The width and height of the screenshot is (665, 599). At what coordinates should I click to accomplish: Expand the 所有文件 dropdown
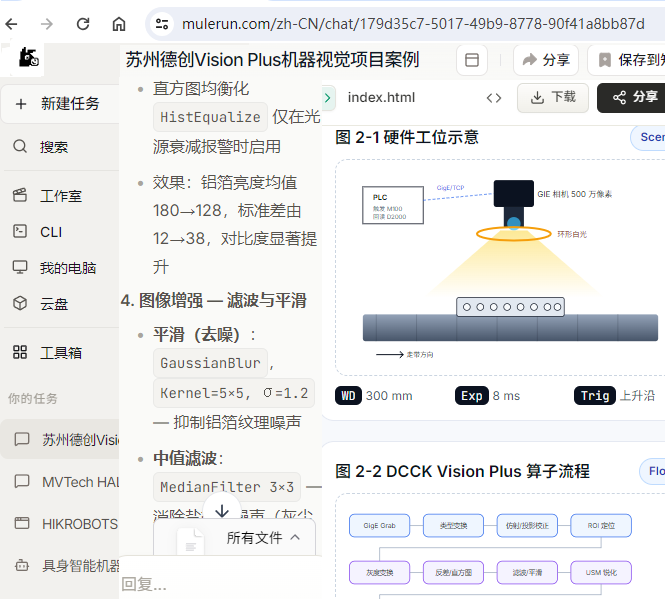click(263, 537)
